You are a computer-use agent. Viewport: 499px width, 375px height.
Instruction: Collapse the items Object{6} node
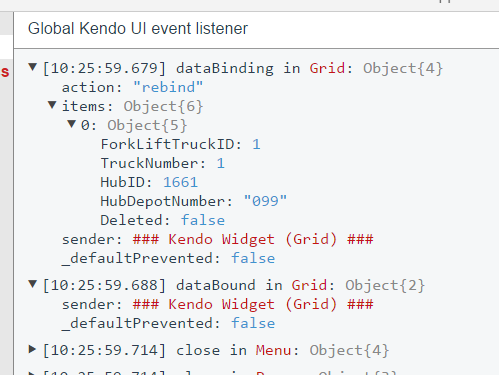pos(52,105)
